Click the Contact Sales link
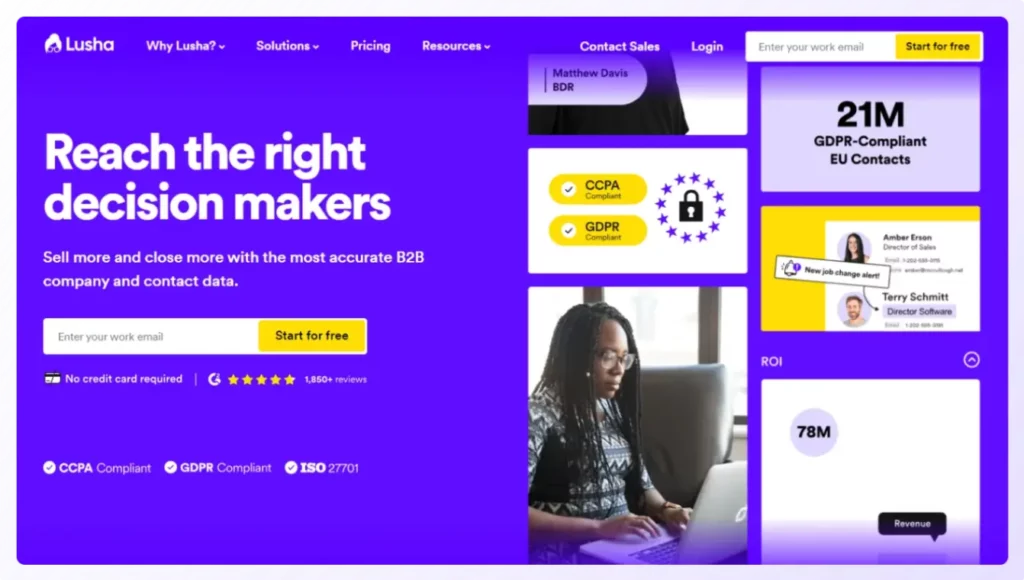1024x580 pixels. pyautogui.click(x=620, y=46)
